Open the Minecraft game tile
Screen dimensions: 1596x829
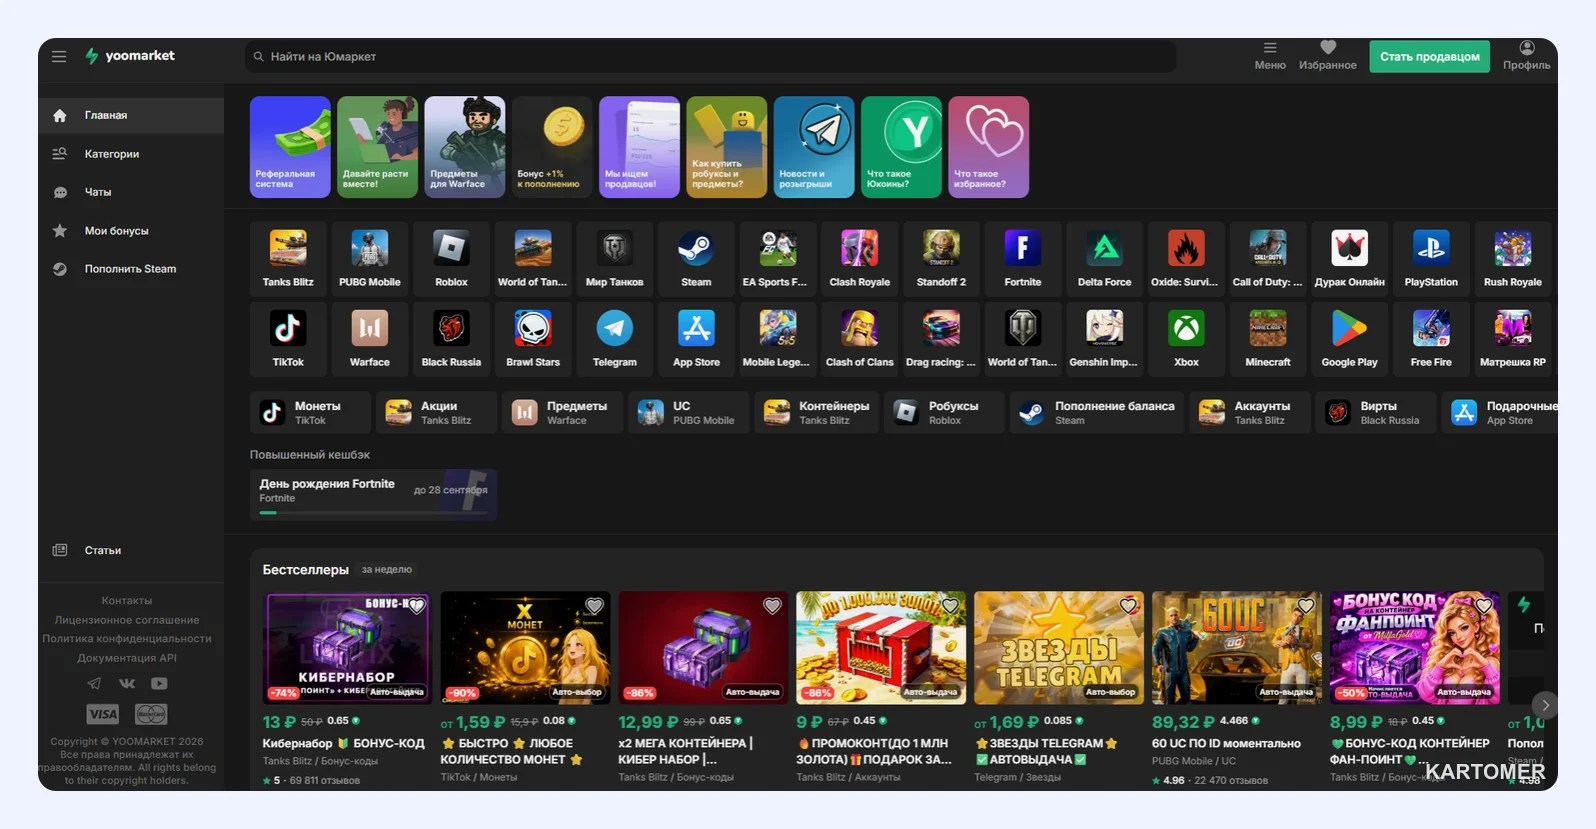pos(1268,338)
